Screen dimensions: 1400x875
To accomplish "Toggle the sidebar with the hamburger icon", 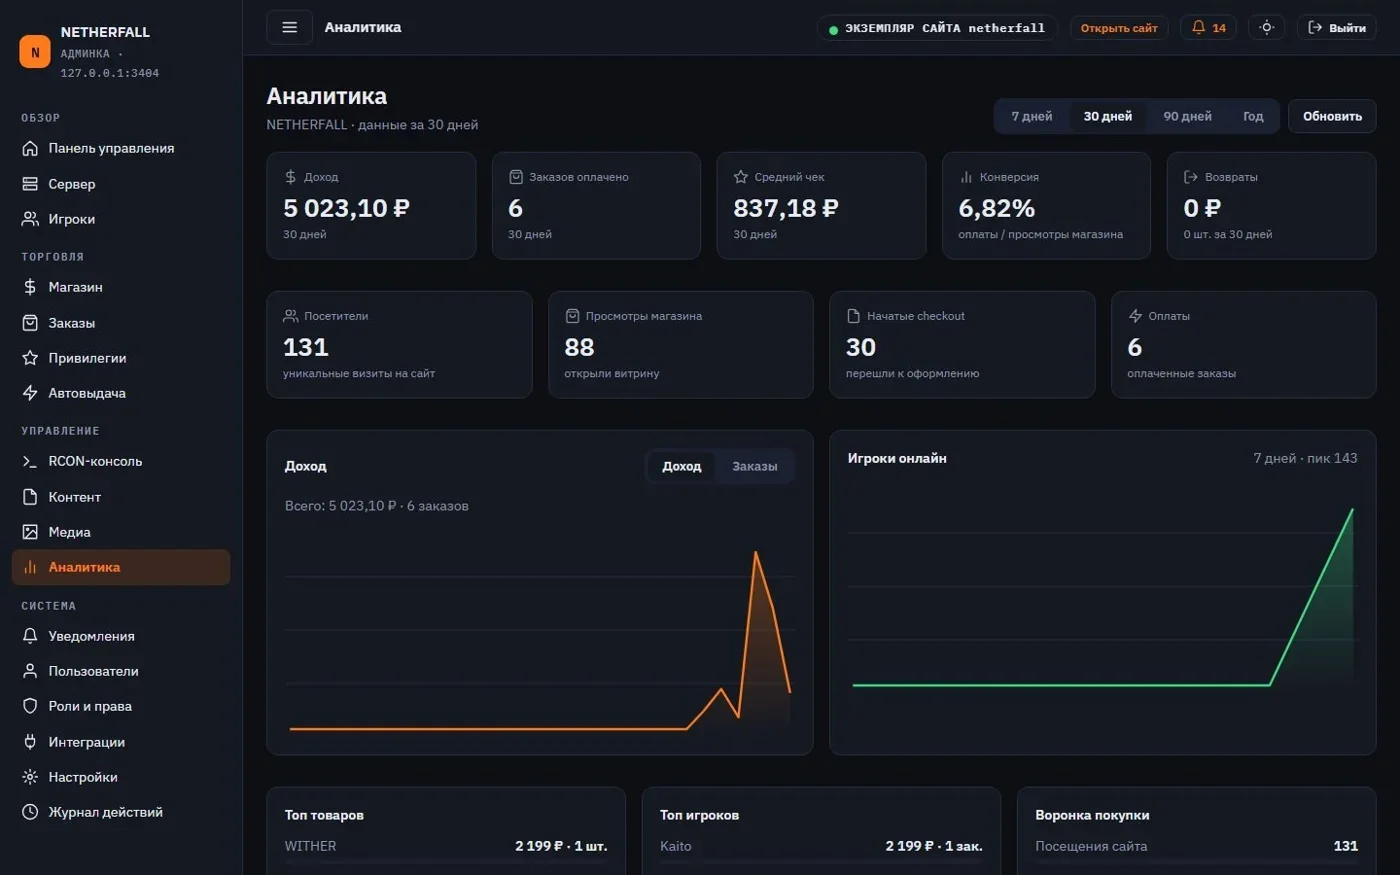I will pos(290,27).
